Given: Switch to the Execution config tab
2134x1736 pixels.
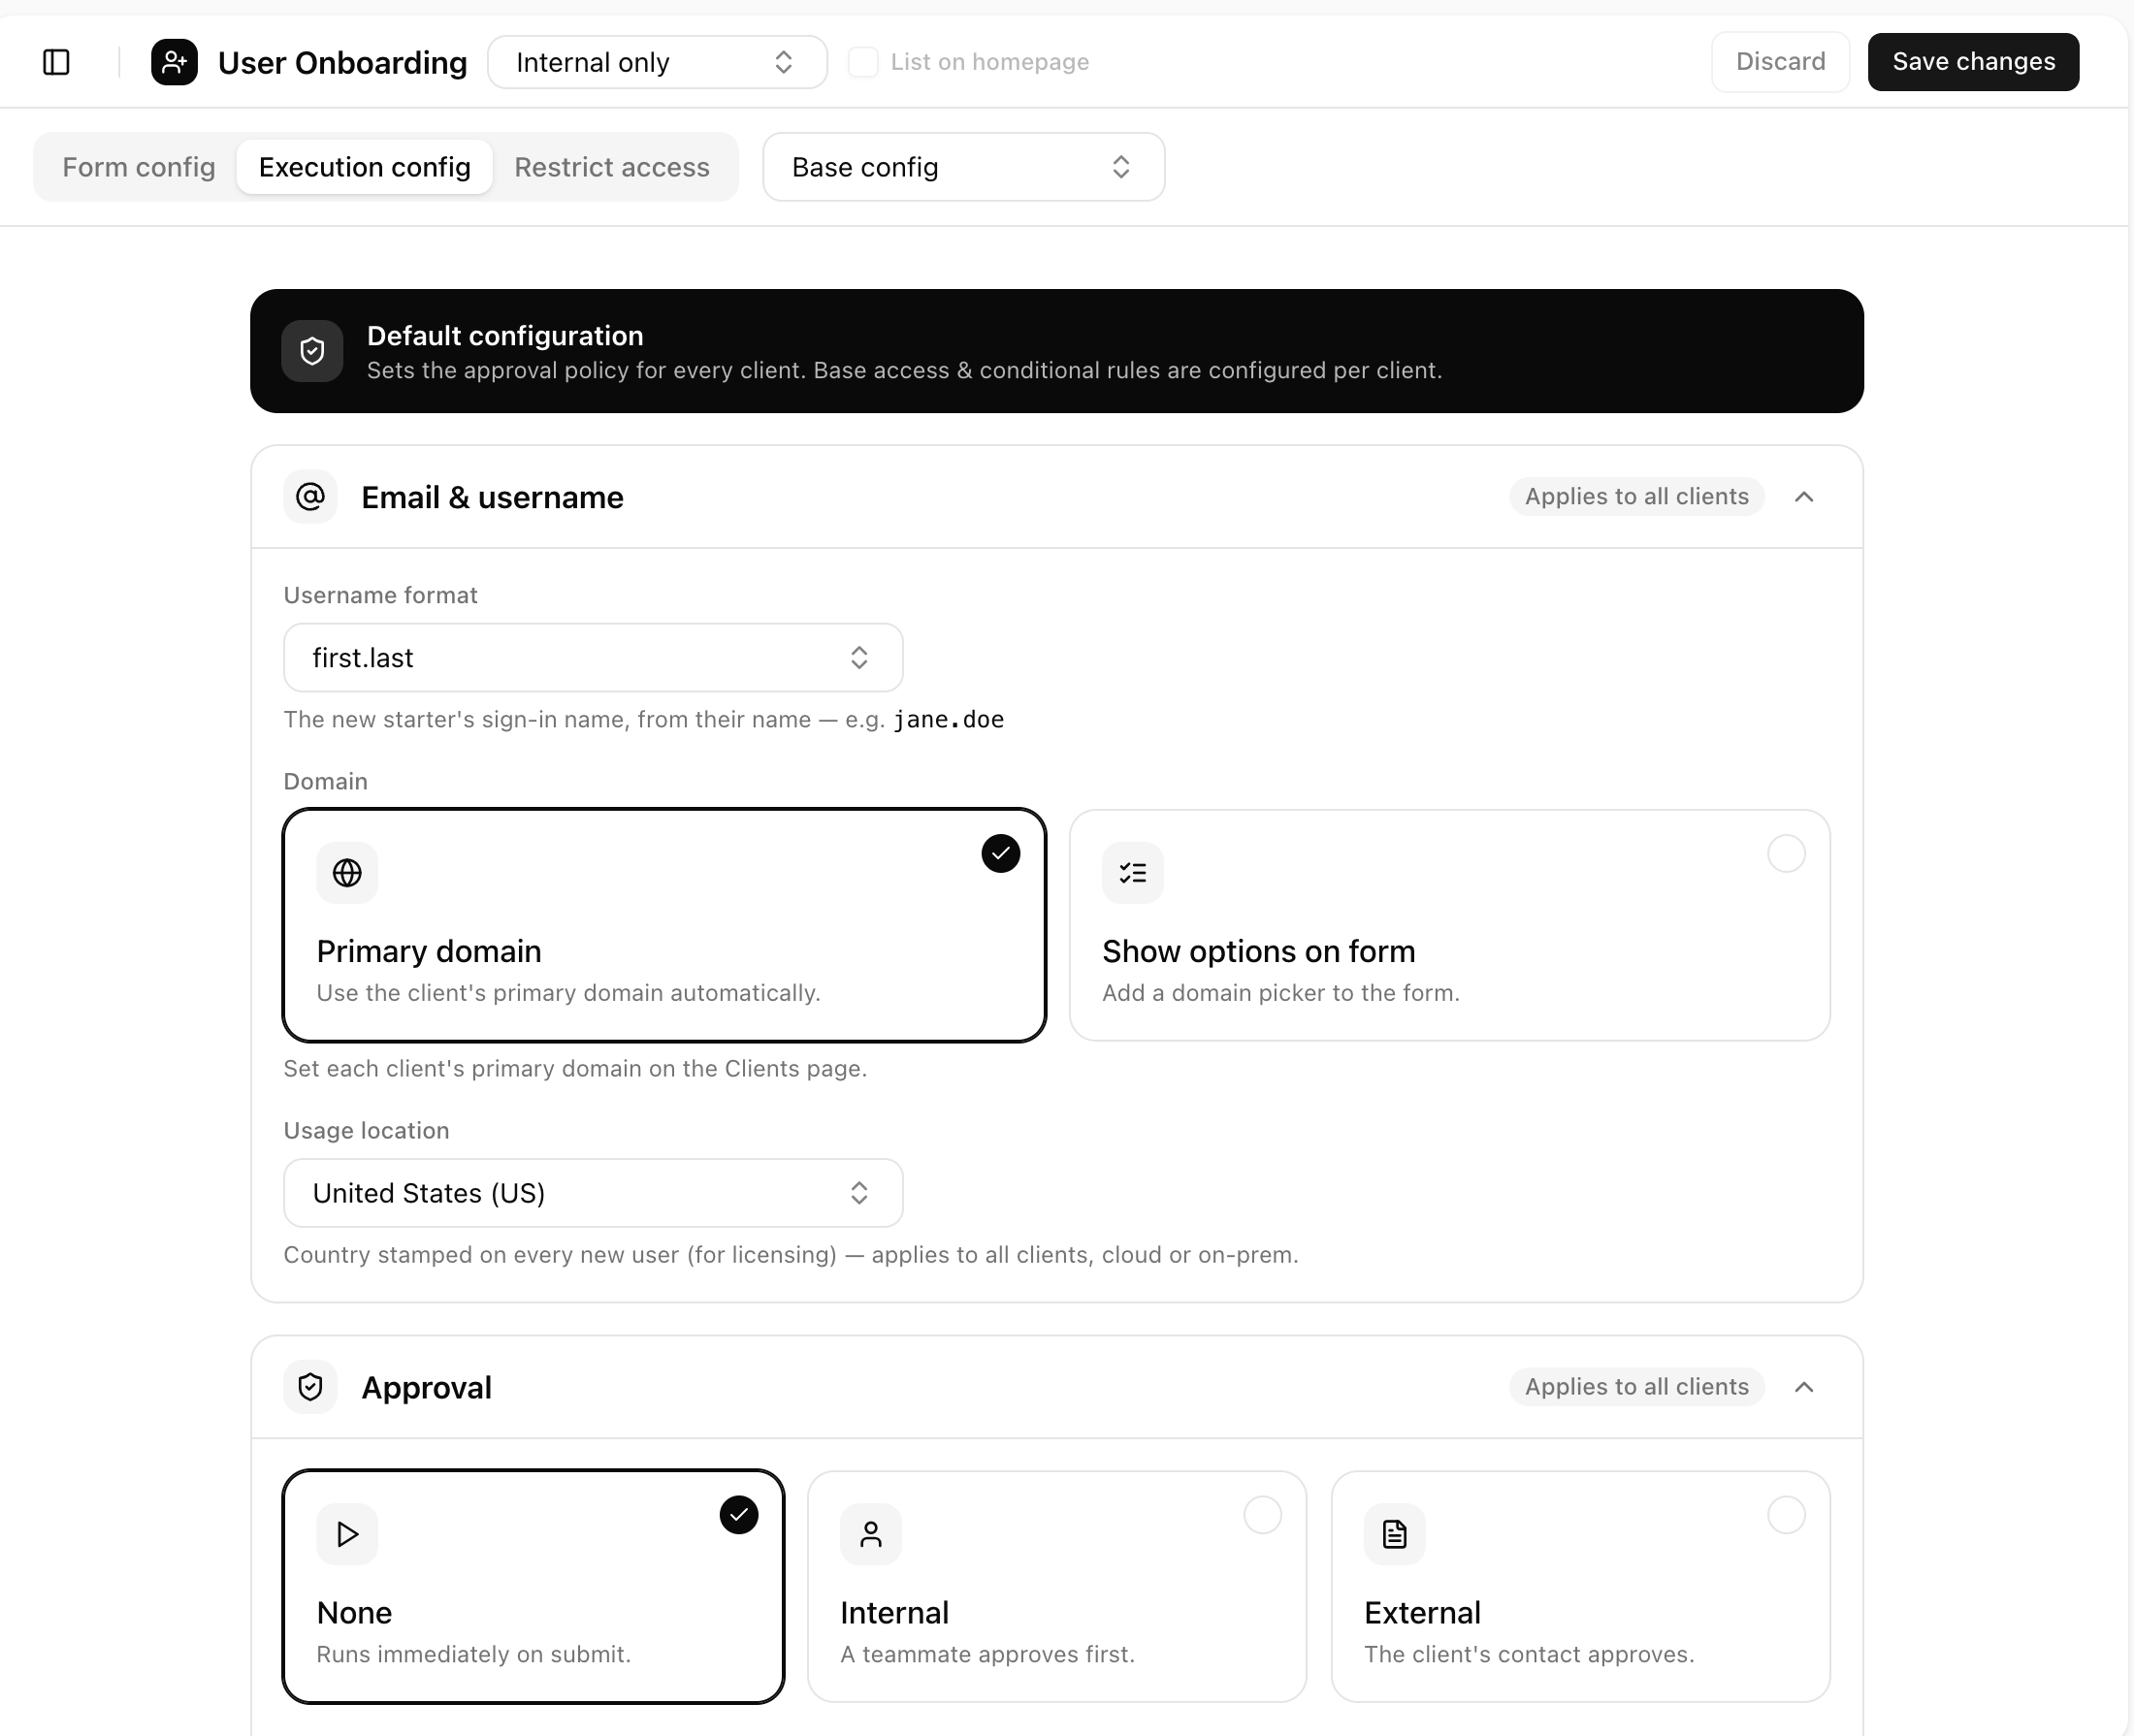Looking at the screenshot, I should click(365, 167).
